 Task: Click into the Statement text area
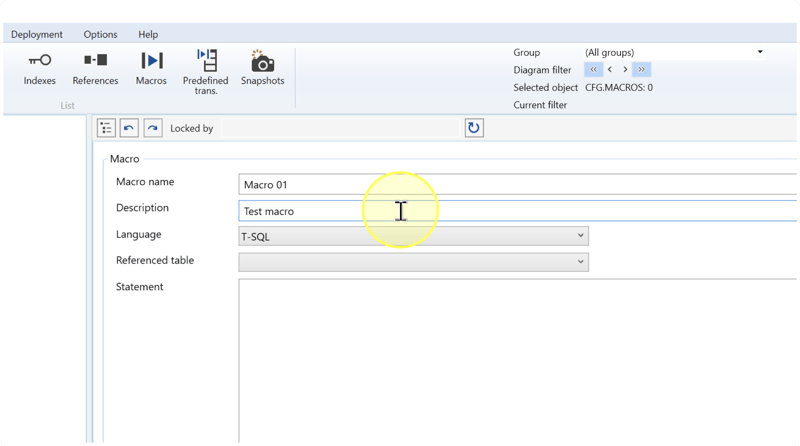pyautogui.click(x=517, y=360)
